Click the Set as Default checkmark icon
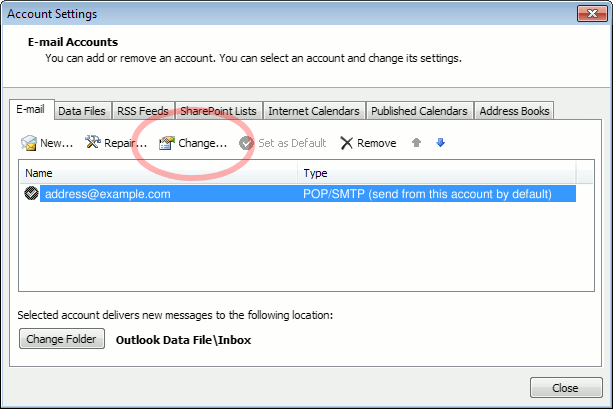Image resolution: width=613 pixels, height=409 pixels. (246, 143)
